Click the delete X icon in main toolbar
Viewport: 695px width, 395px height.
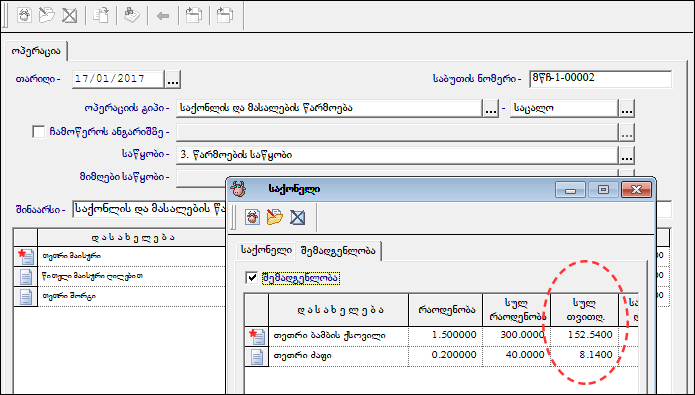click(x=69, y=16)
